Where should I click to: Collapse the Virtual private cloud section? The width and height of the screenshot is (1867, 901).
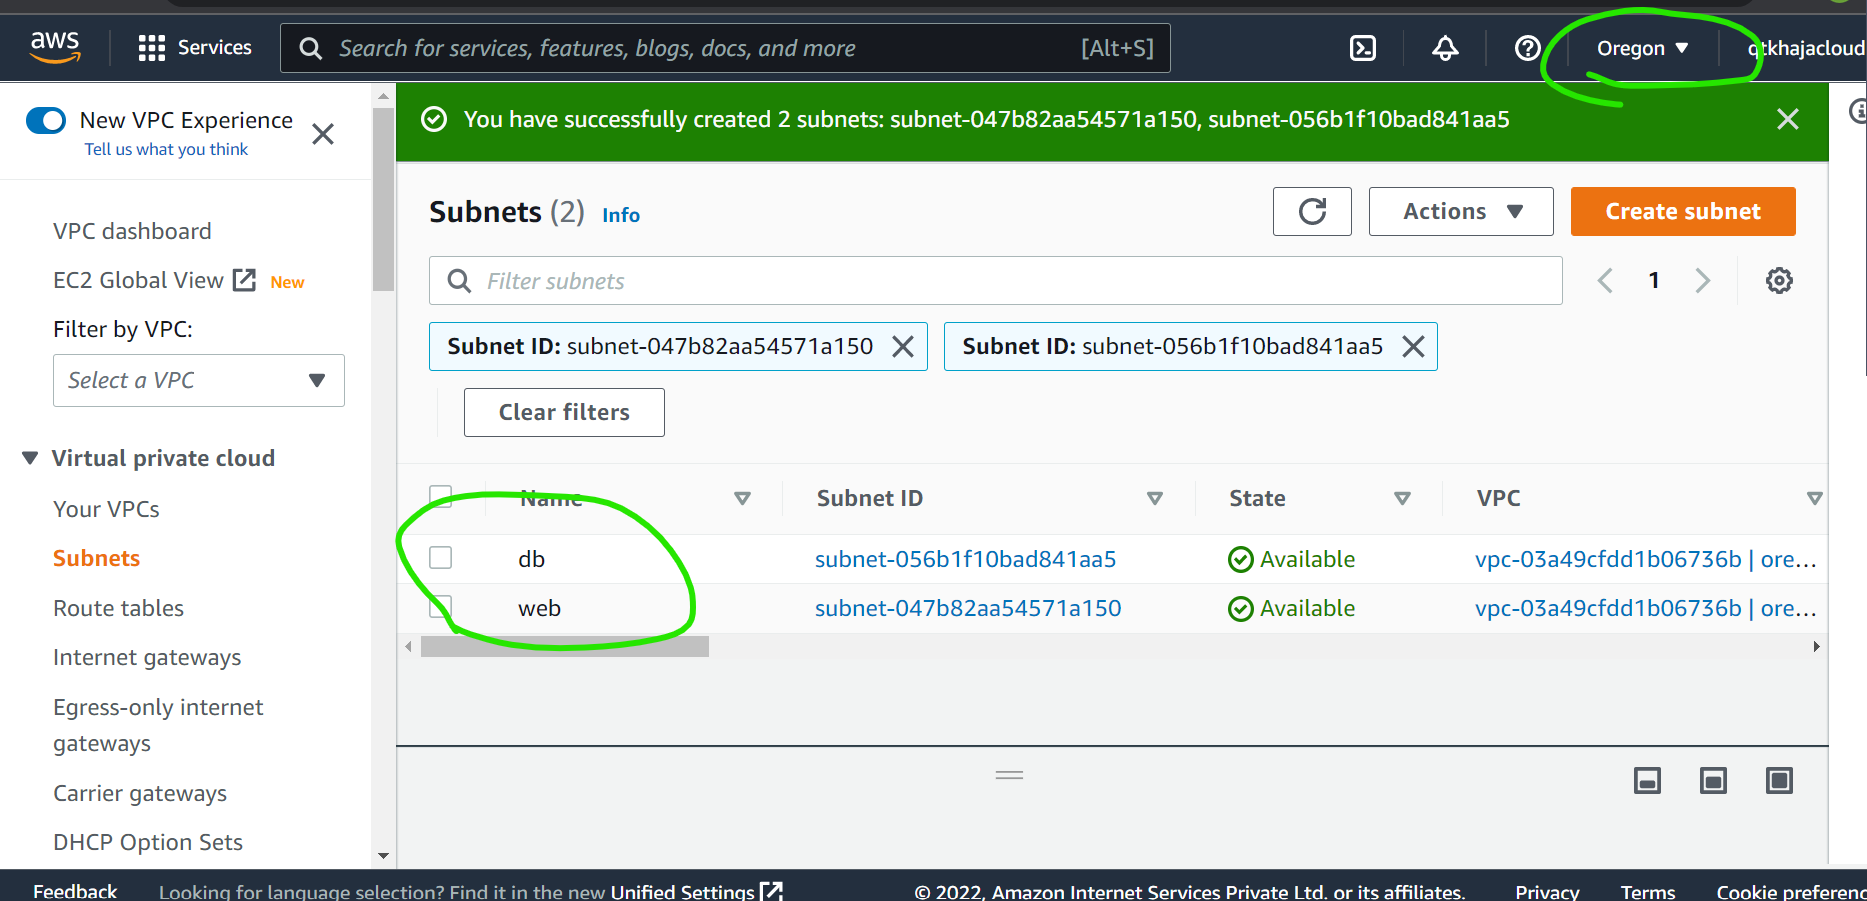pos(31,458)
